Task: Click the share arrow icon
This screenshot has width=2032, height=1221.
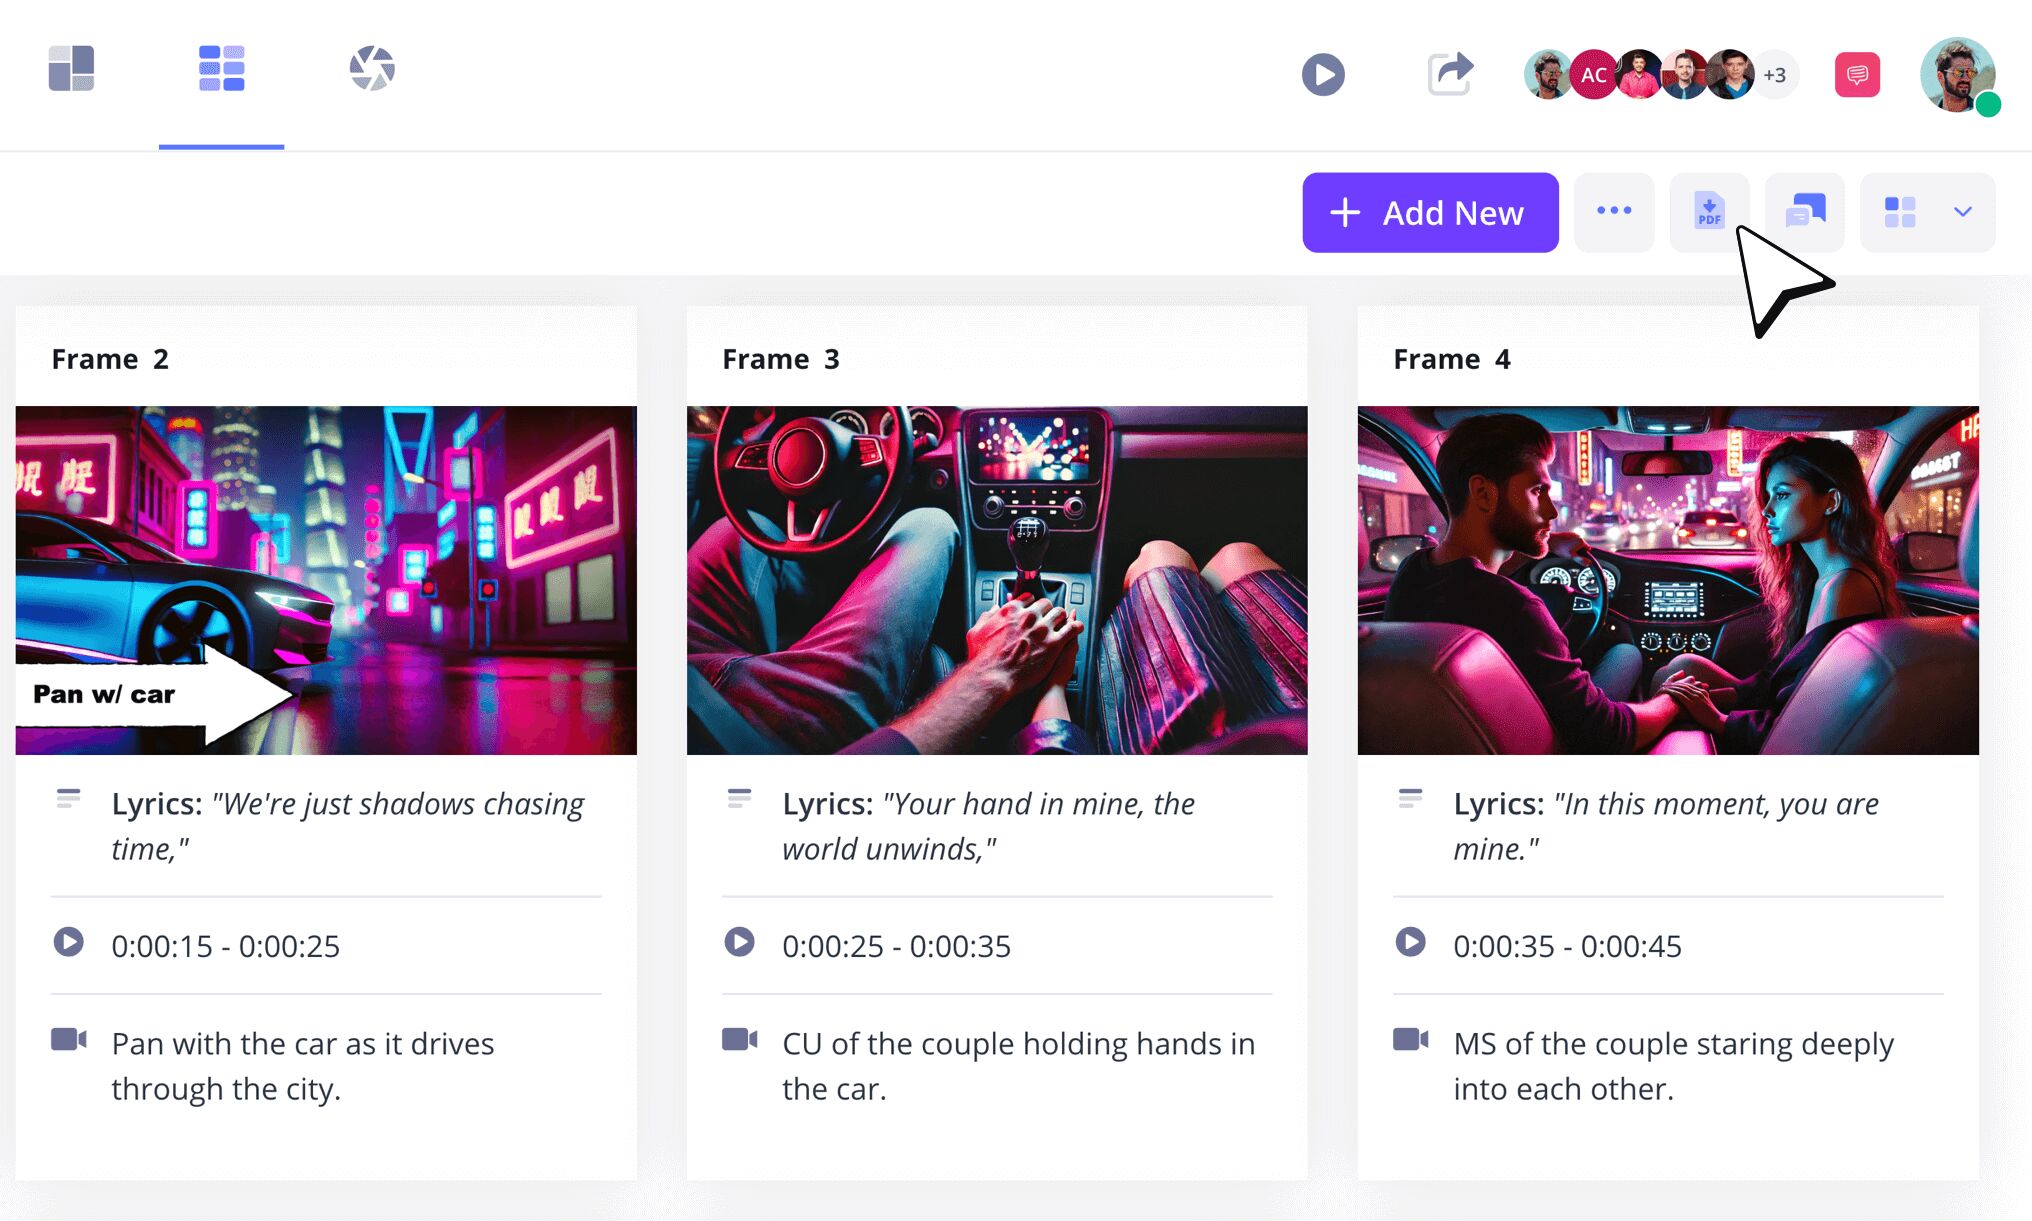Action: pyautogui.click(x=1450, y=74)
